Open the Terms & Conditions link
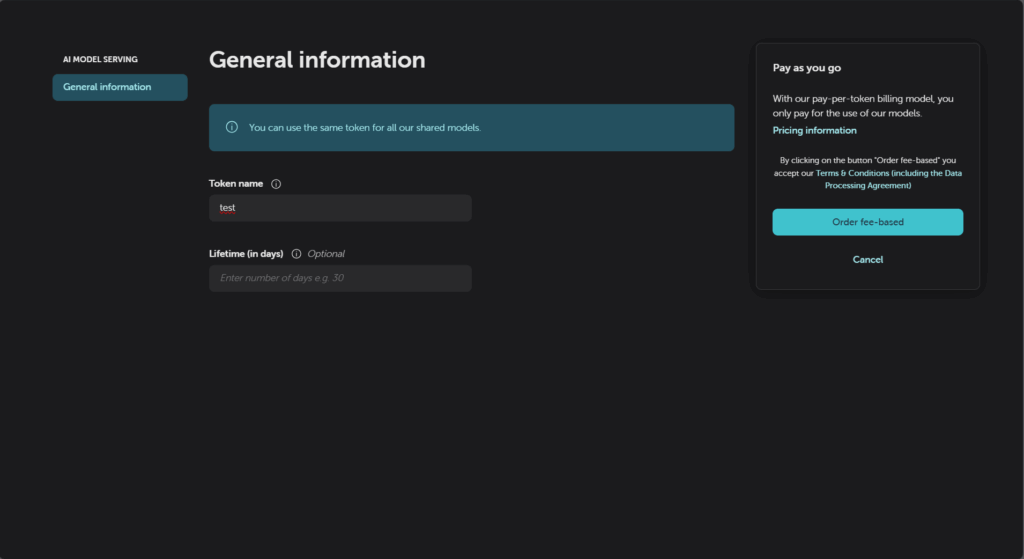1024x559 pixels. point(851,173)
